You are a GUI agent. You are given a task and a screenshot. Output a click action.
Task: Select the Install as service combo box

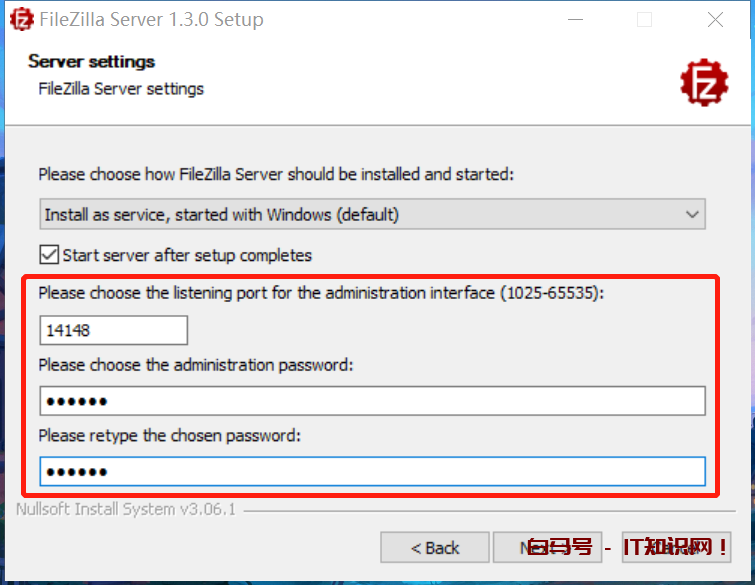pos(360,214)
